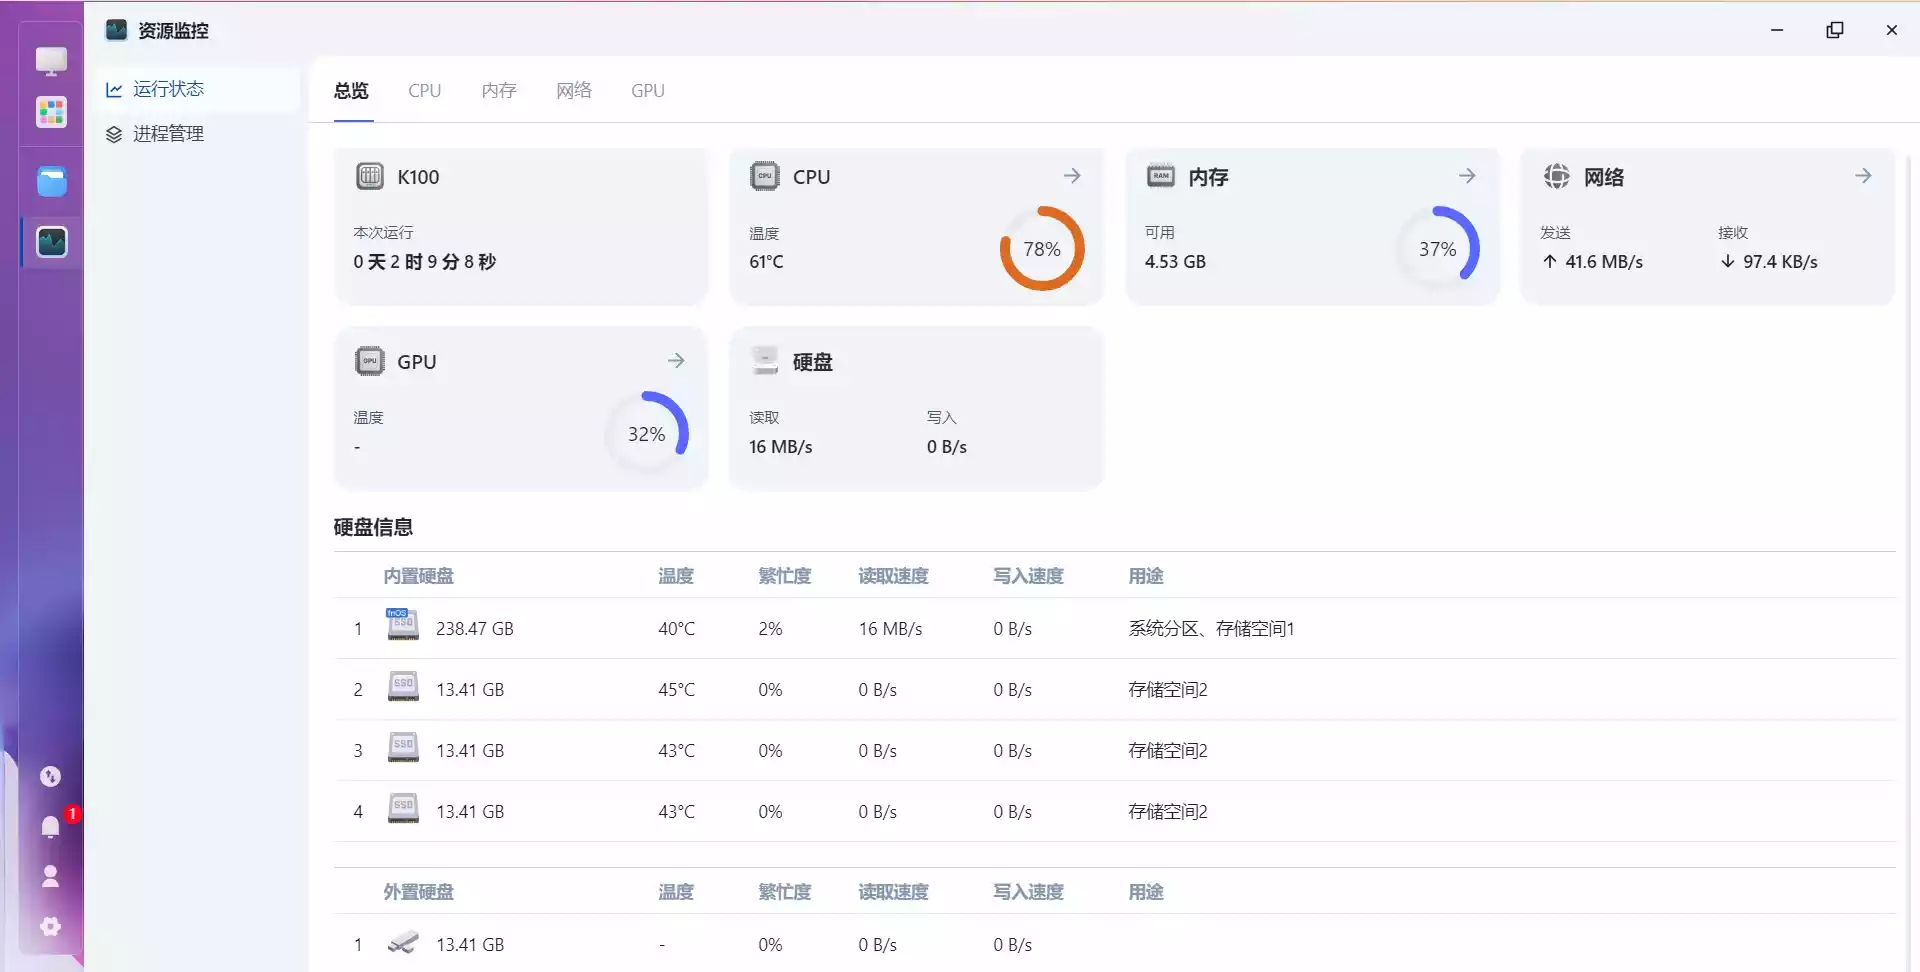
Task: Click the 硬盘信息 section heading
Action: point(373,527)
